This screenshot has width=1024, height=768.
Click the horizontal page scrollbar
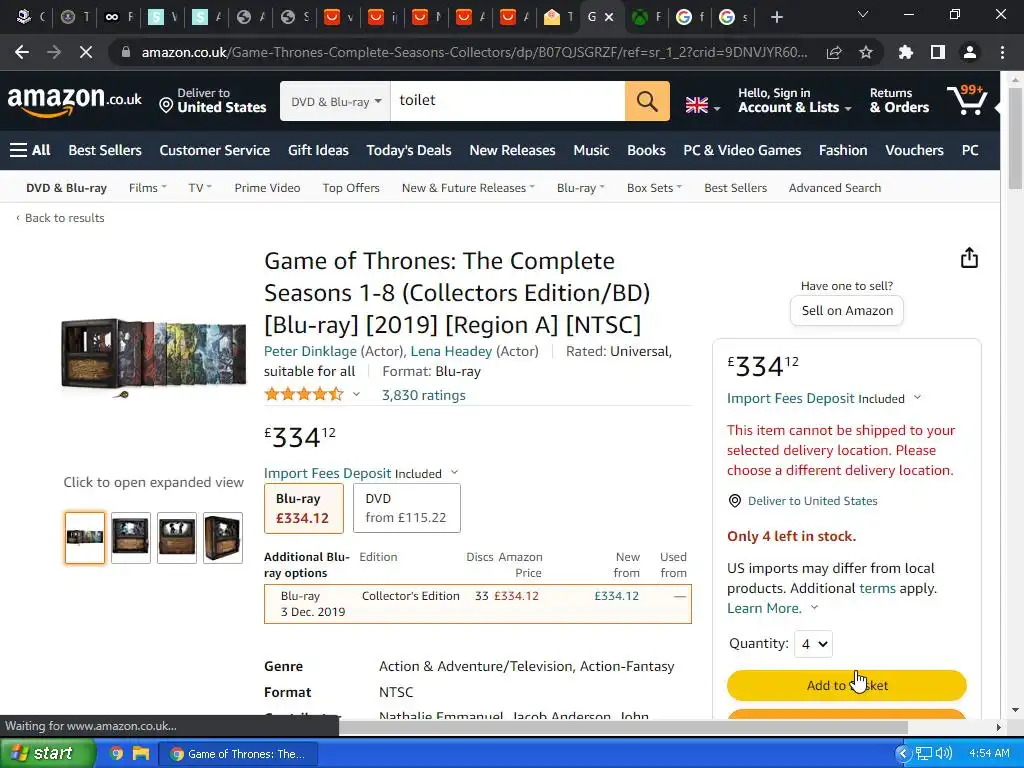point(623,728)
